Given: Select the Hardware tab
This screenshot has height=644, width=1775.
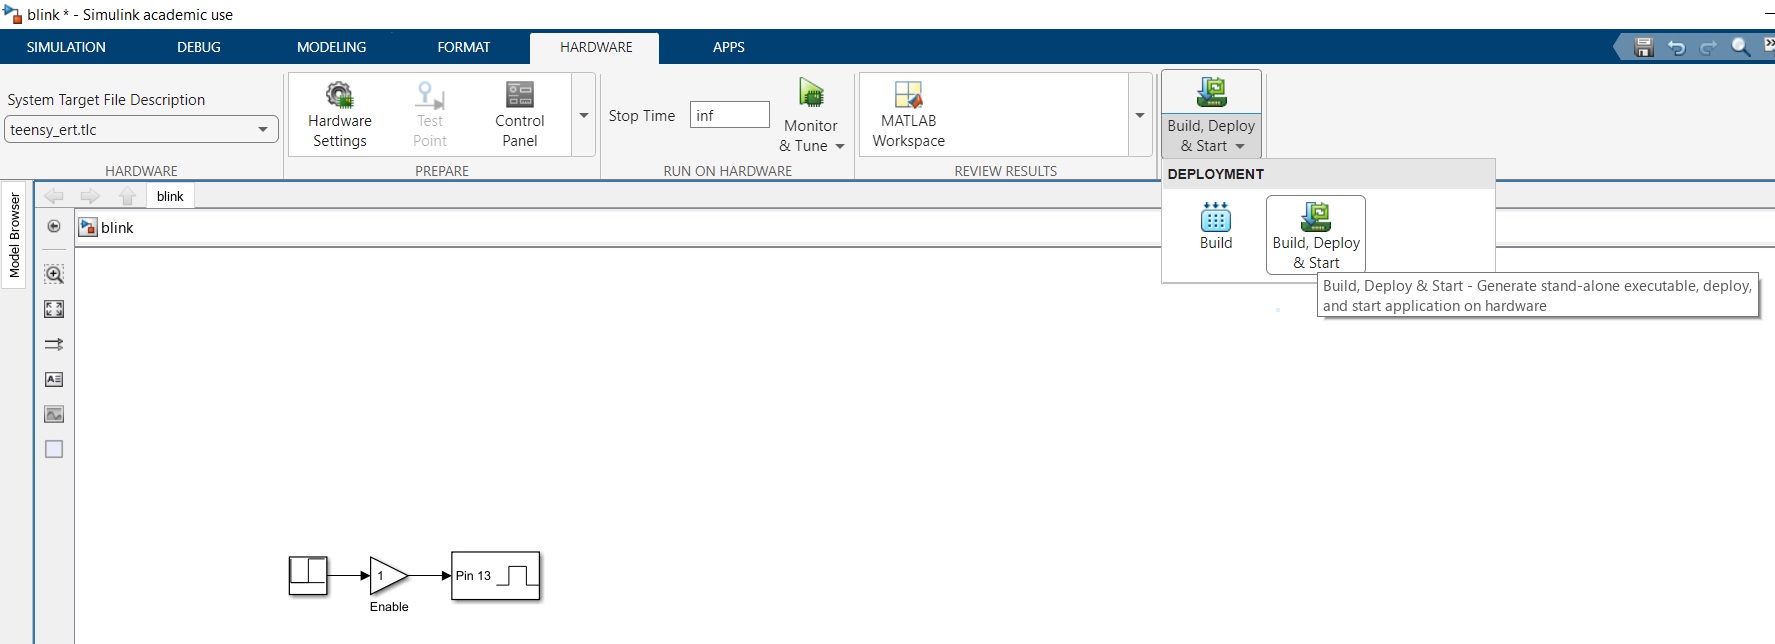Looking at the screenshot, I should point(596,47).
